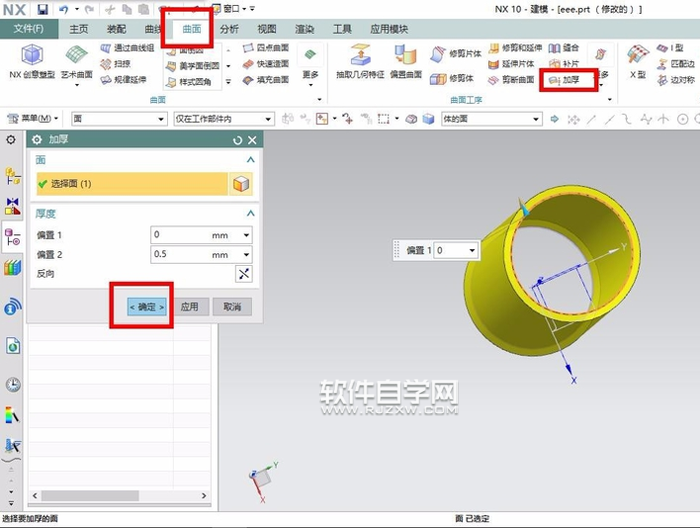
Task: Click the 确定 button
Action: (x=146, y=307)
